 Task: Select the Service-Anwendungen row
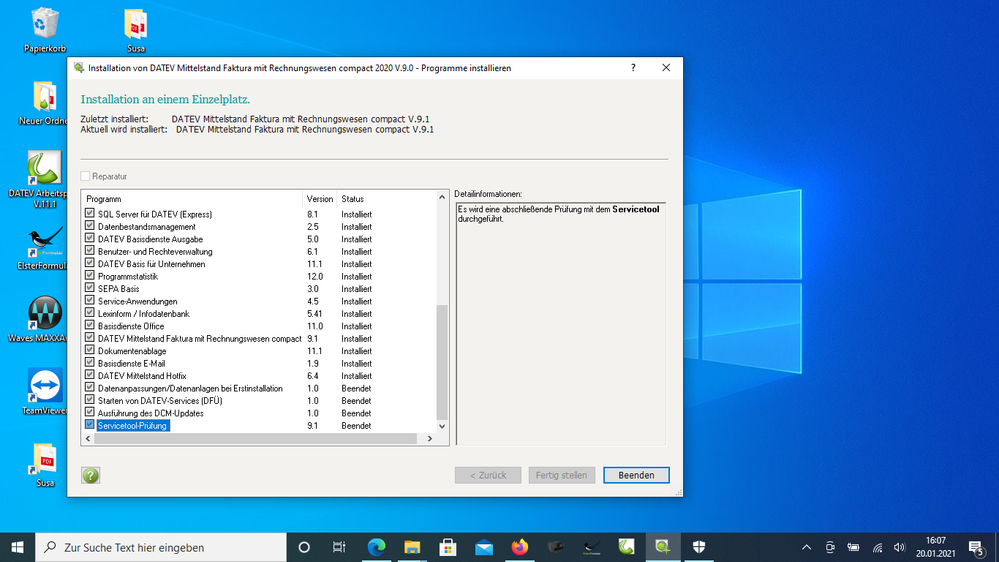click(259, 301)
